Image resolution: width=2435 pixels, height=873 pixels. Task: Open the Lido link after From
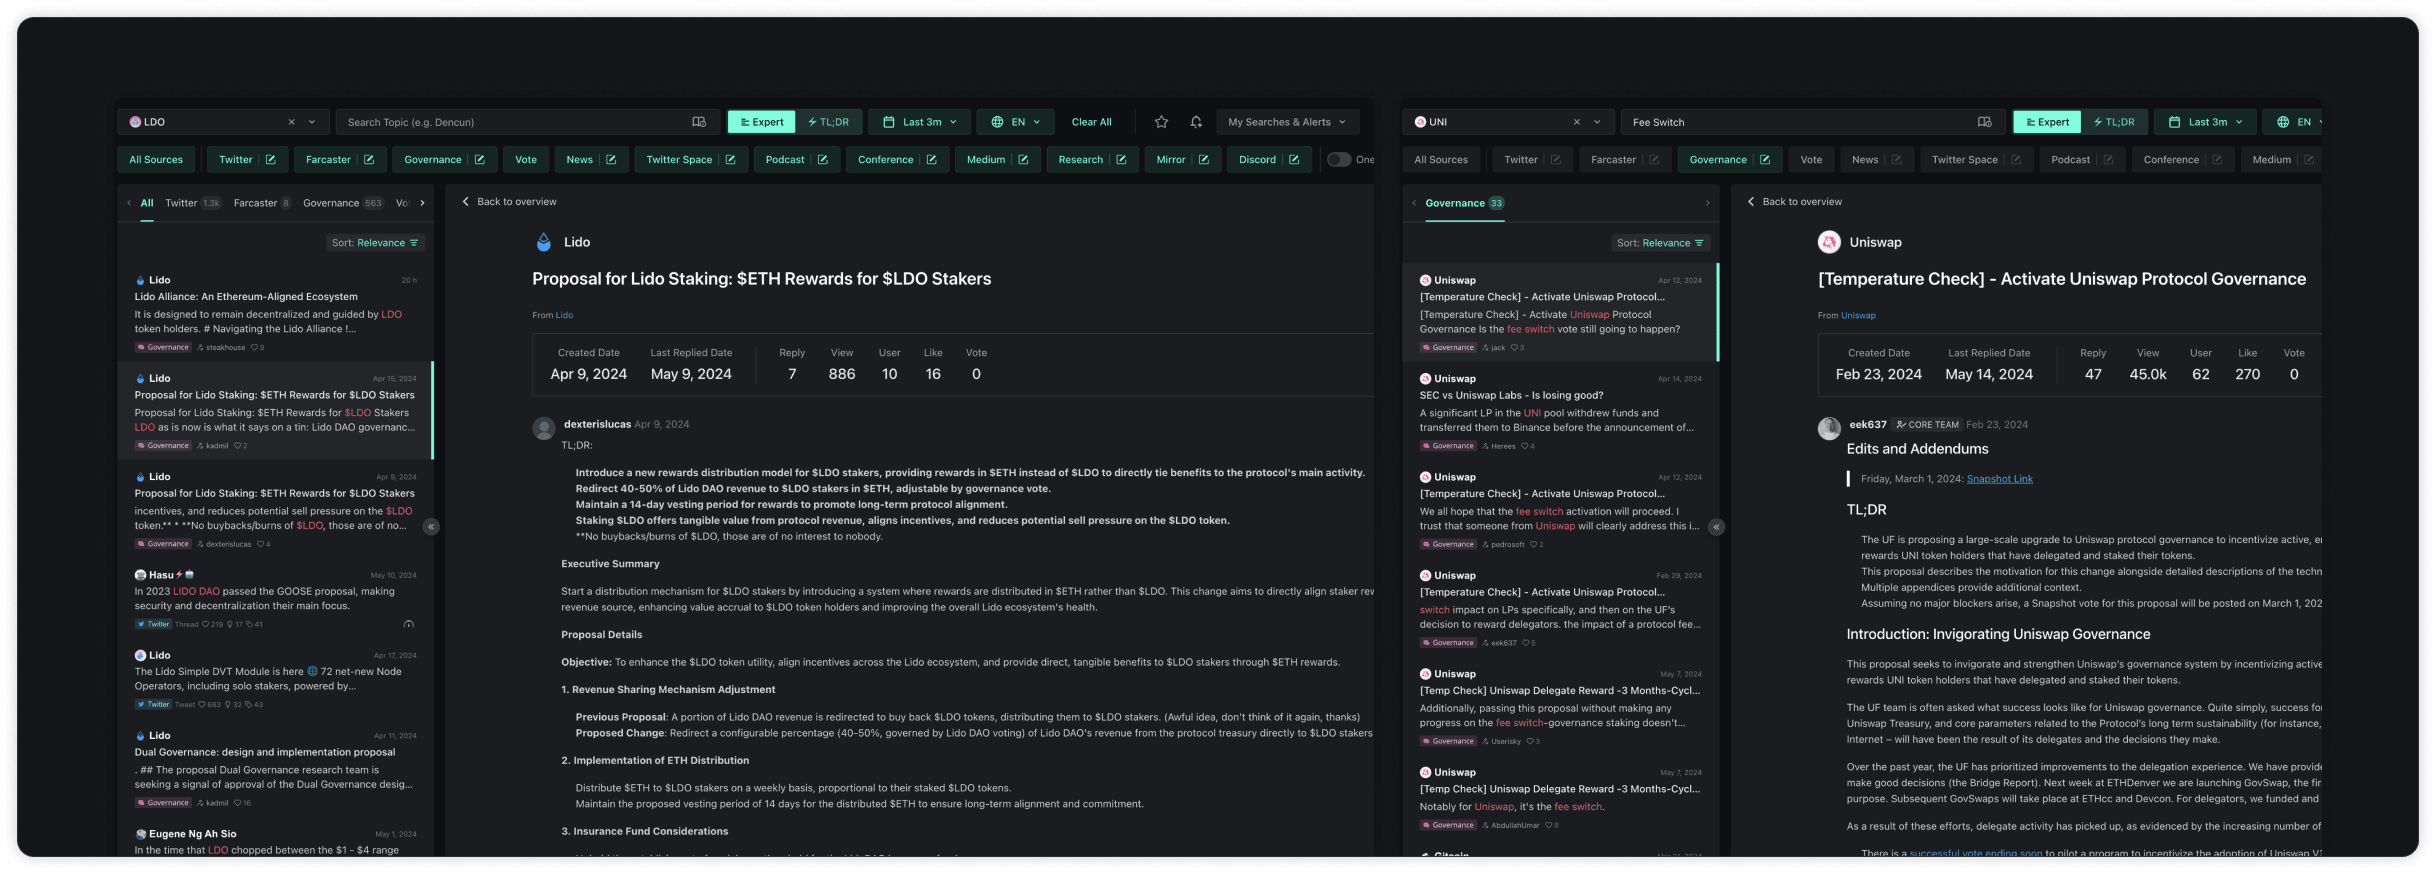564,315
